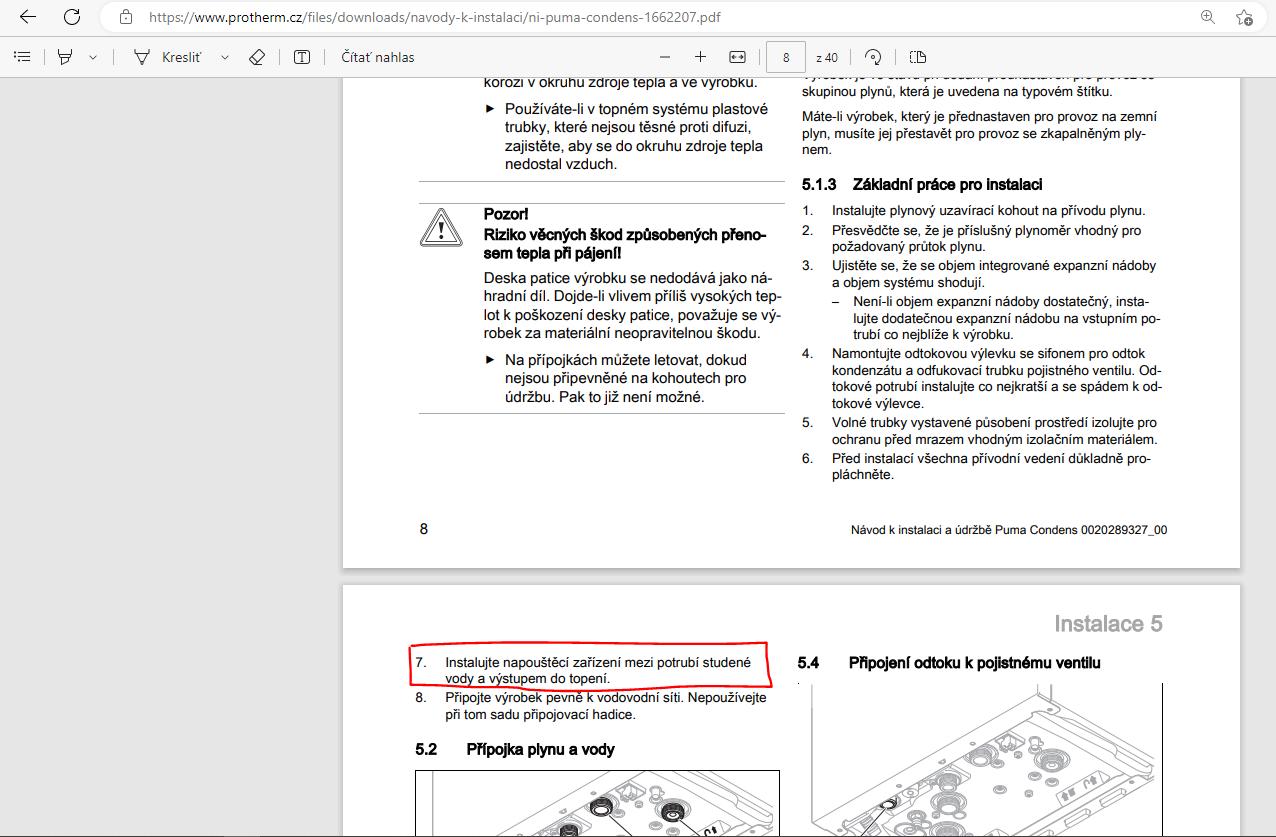This screenshot has height=837, width=1276.
Task: Toggle fit to width view
Action: click(x=738, y=57)
